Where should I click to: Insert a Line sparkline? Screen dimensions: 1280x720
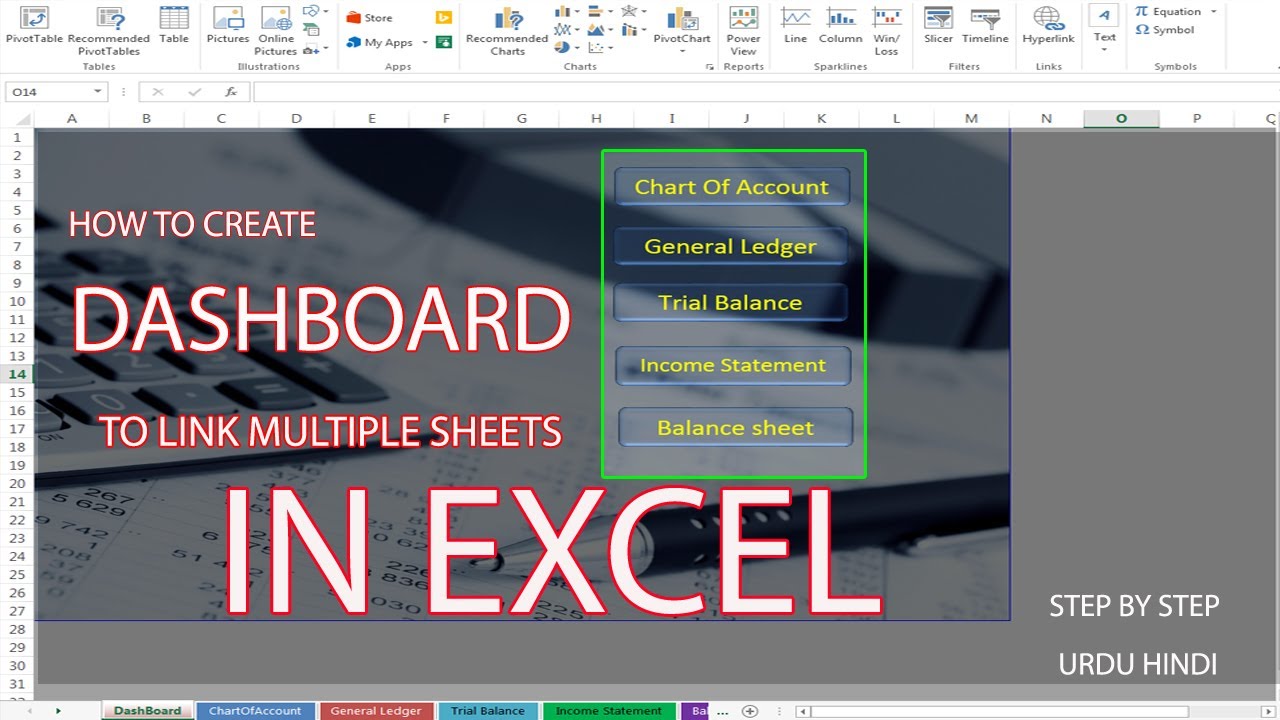click(796, 25)
